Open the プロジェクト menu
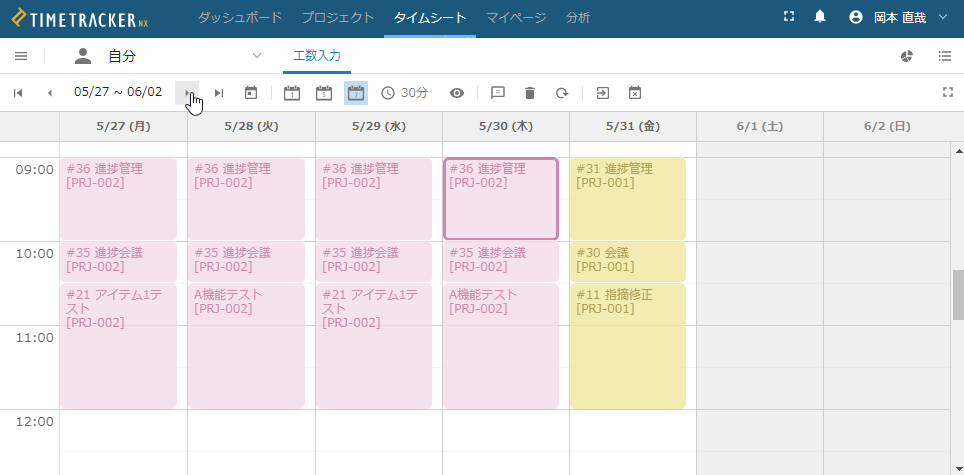 [339, 17]
